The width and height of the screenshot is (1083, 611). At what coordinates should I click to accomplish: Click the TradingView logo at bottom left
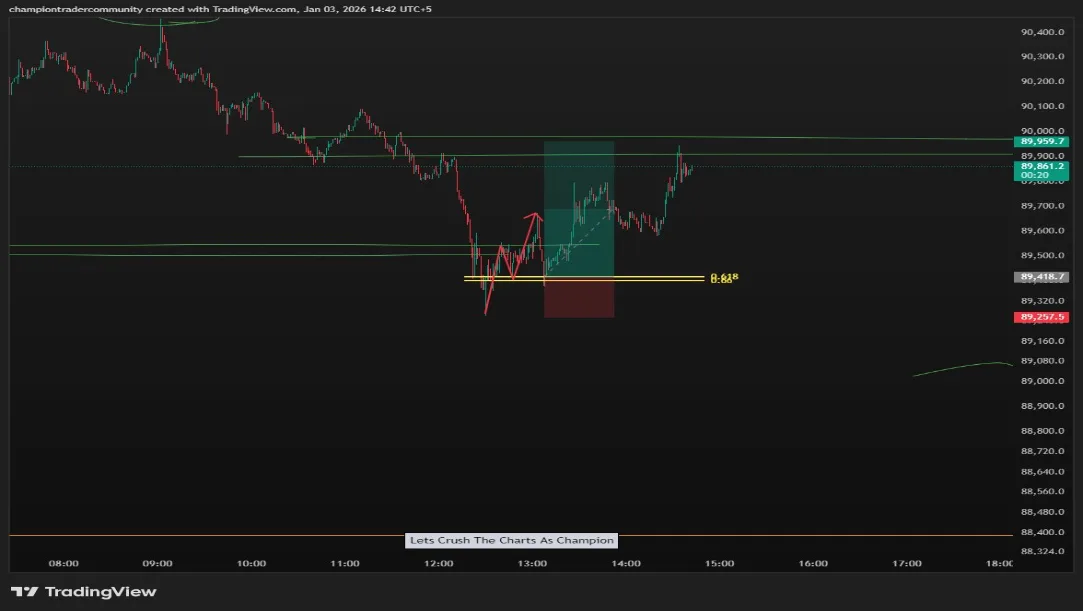click(x=83, y=591)
